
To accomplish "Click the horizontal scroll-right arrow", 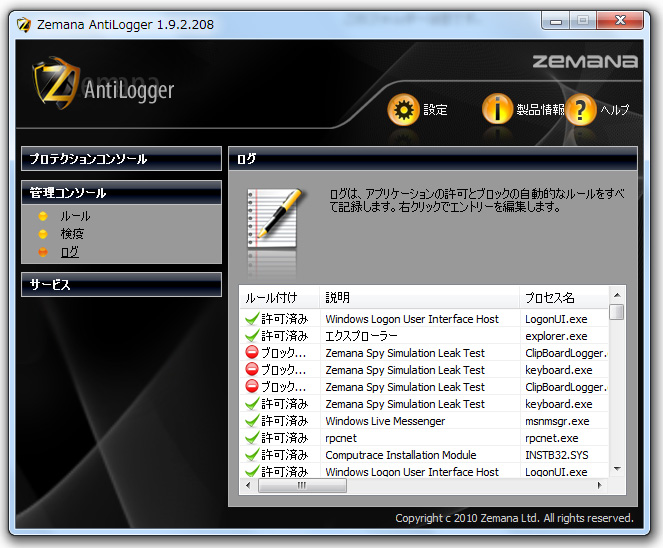I will [x=600, y=485].
